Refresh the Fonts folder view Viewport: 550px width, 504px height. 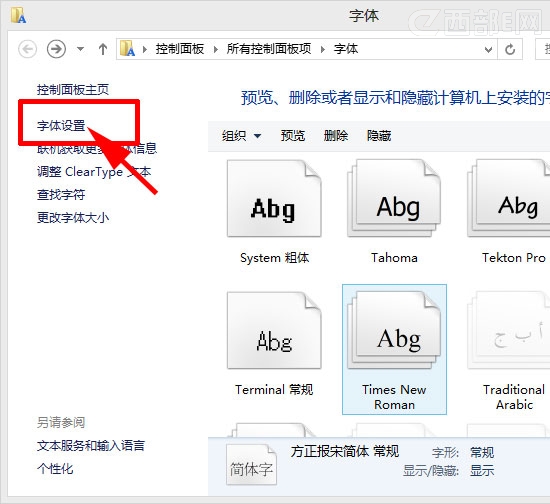pyautogui.click(x=510, y=49)
